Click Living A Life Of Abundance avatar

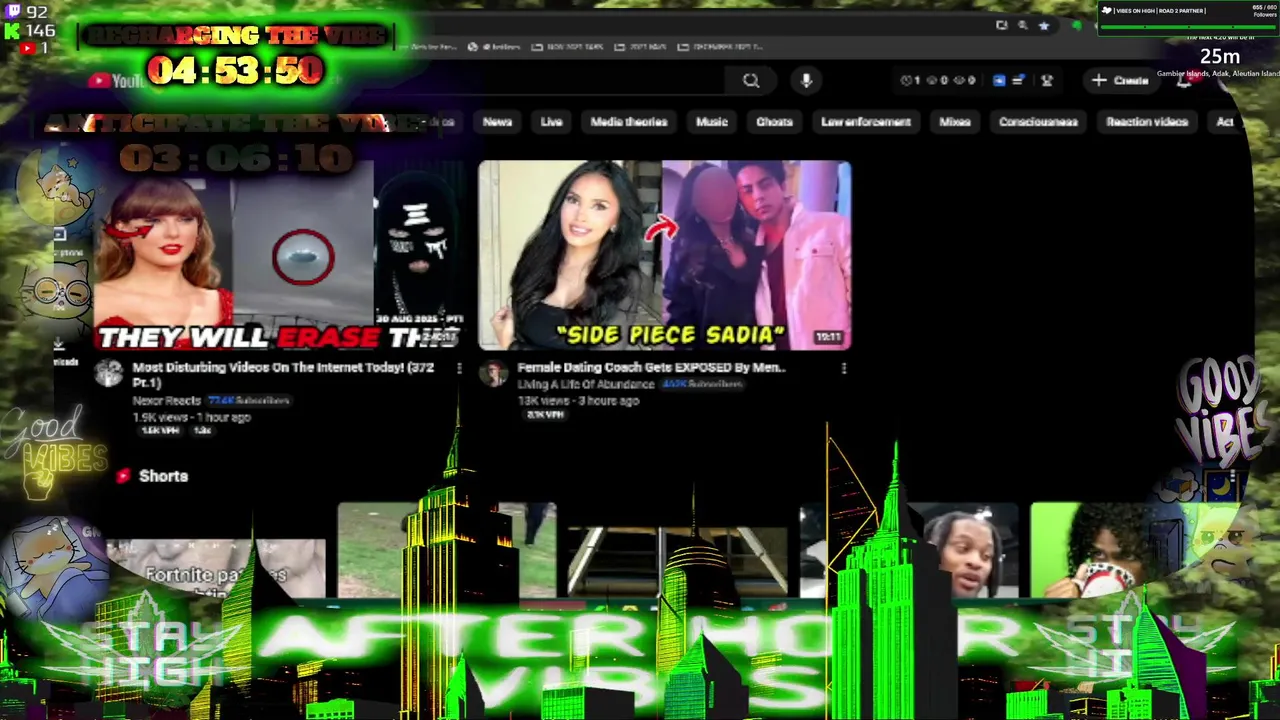(x=493, y=375)
